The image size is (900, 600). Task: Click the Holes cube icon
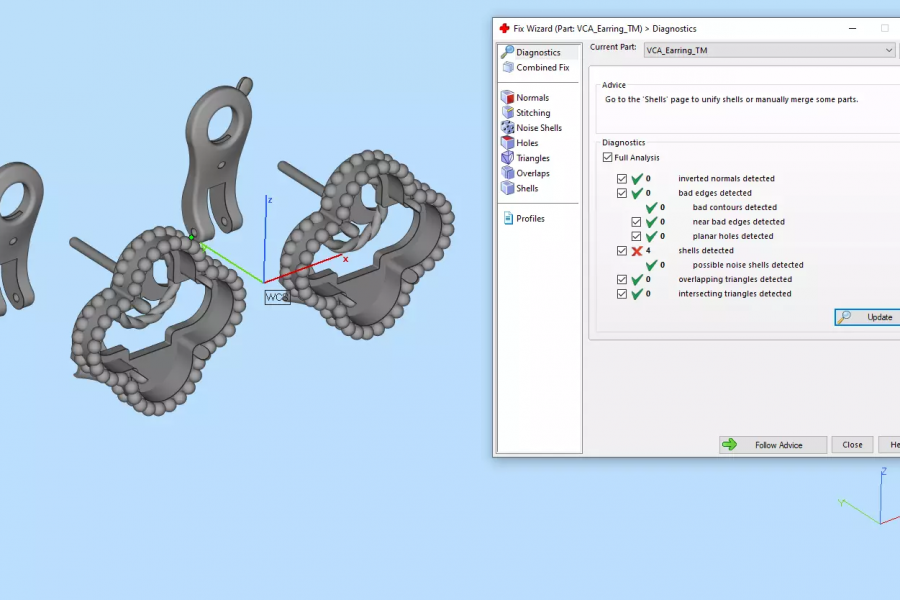(507, 142)
